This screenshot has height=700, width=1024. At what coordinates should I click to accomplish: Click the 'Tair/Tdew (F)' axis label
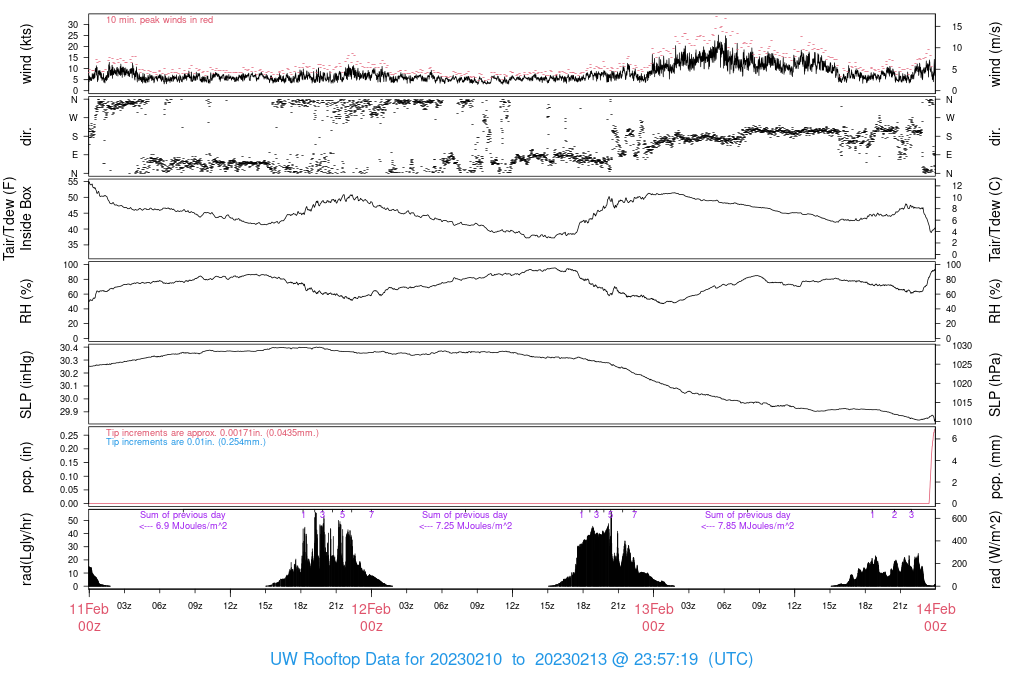(9, 218)
